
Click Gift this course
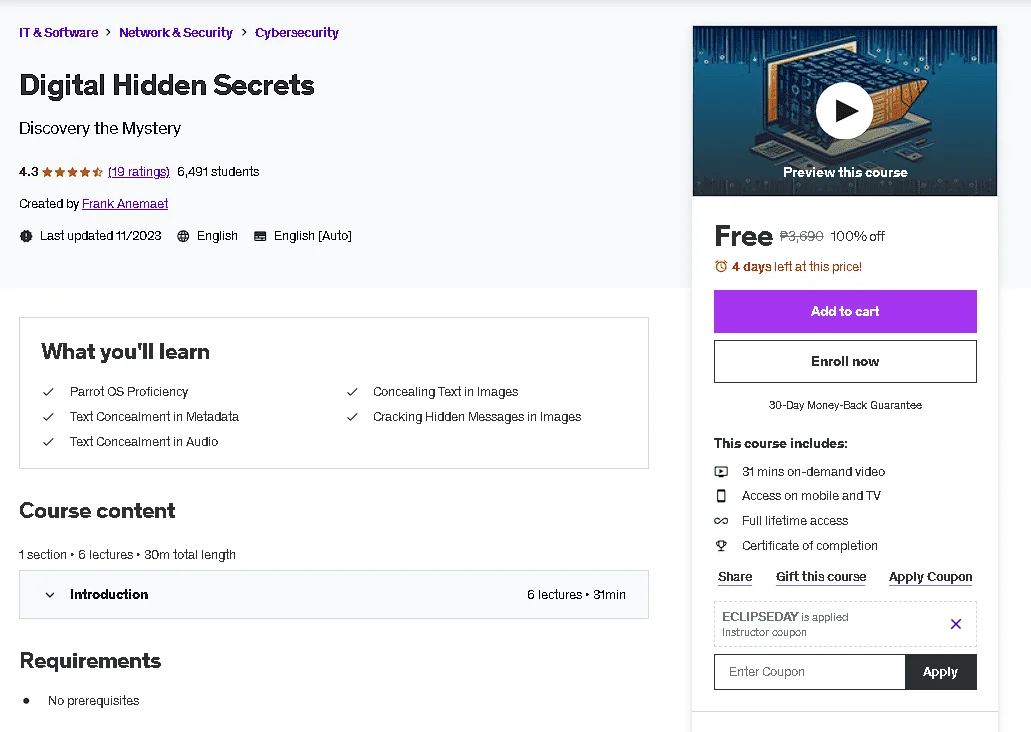[821, 577]
